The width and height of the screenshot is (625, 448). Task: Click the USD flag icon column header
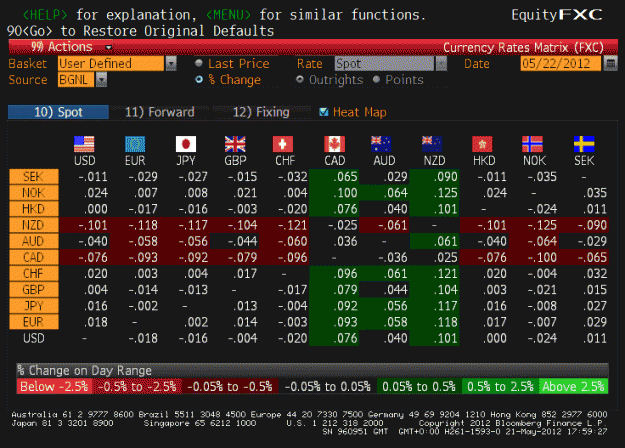(x=84, y=144)
